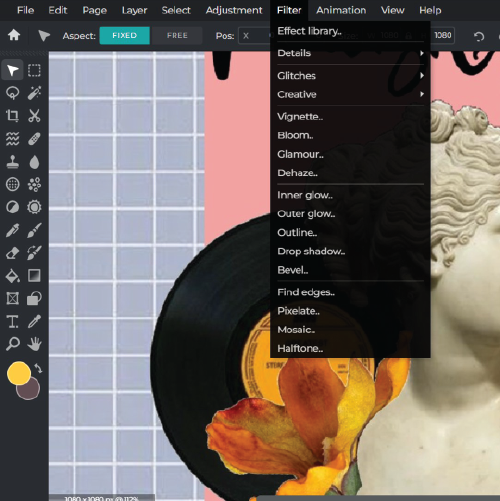This screenshot has height=501, width=500.
Task: Open the View menu
Action: click(x=393, y=10)
